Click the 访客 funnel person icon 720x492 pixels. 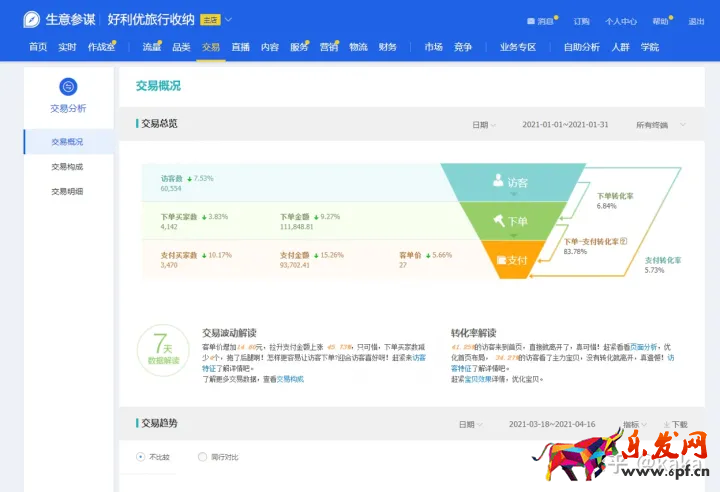tap(498, 182)
